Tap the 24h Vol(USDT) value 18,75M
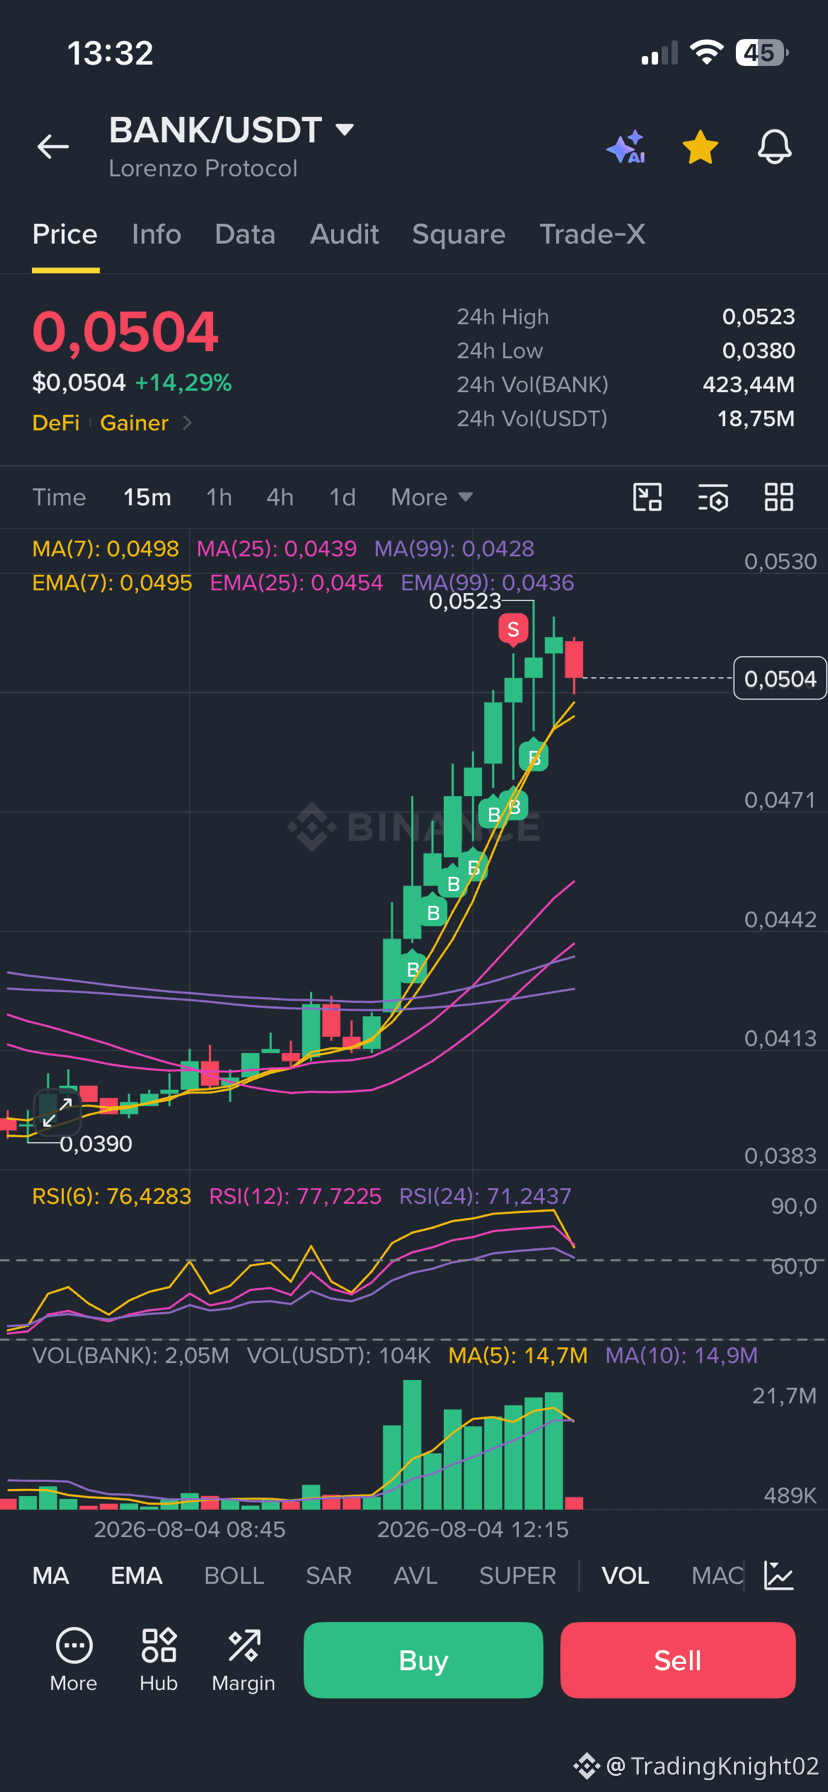The image size is (828, 1792). (756, 419)
